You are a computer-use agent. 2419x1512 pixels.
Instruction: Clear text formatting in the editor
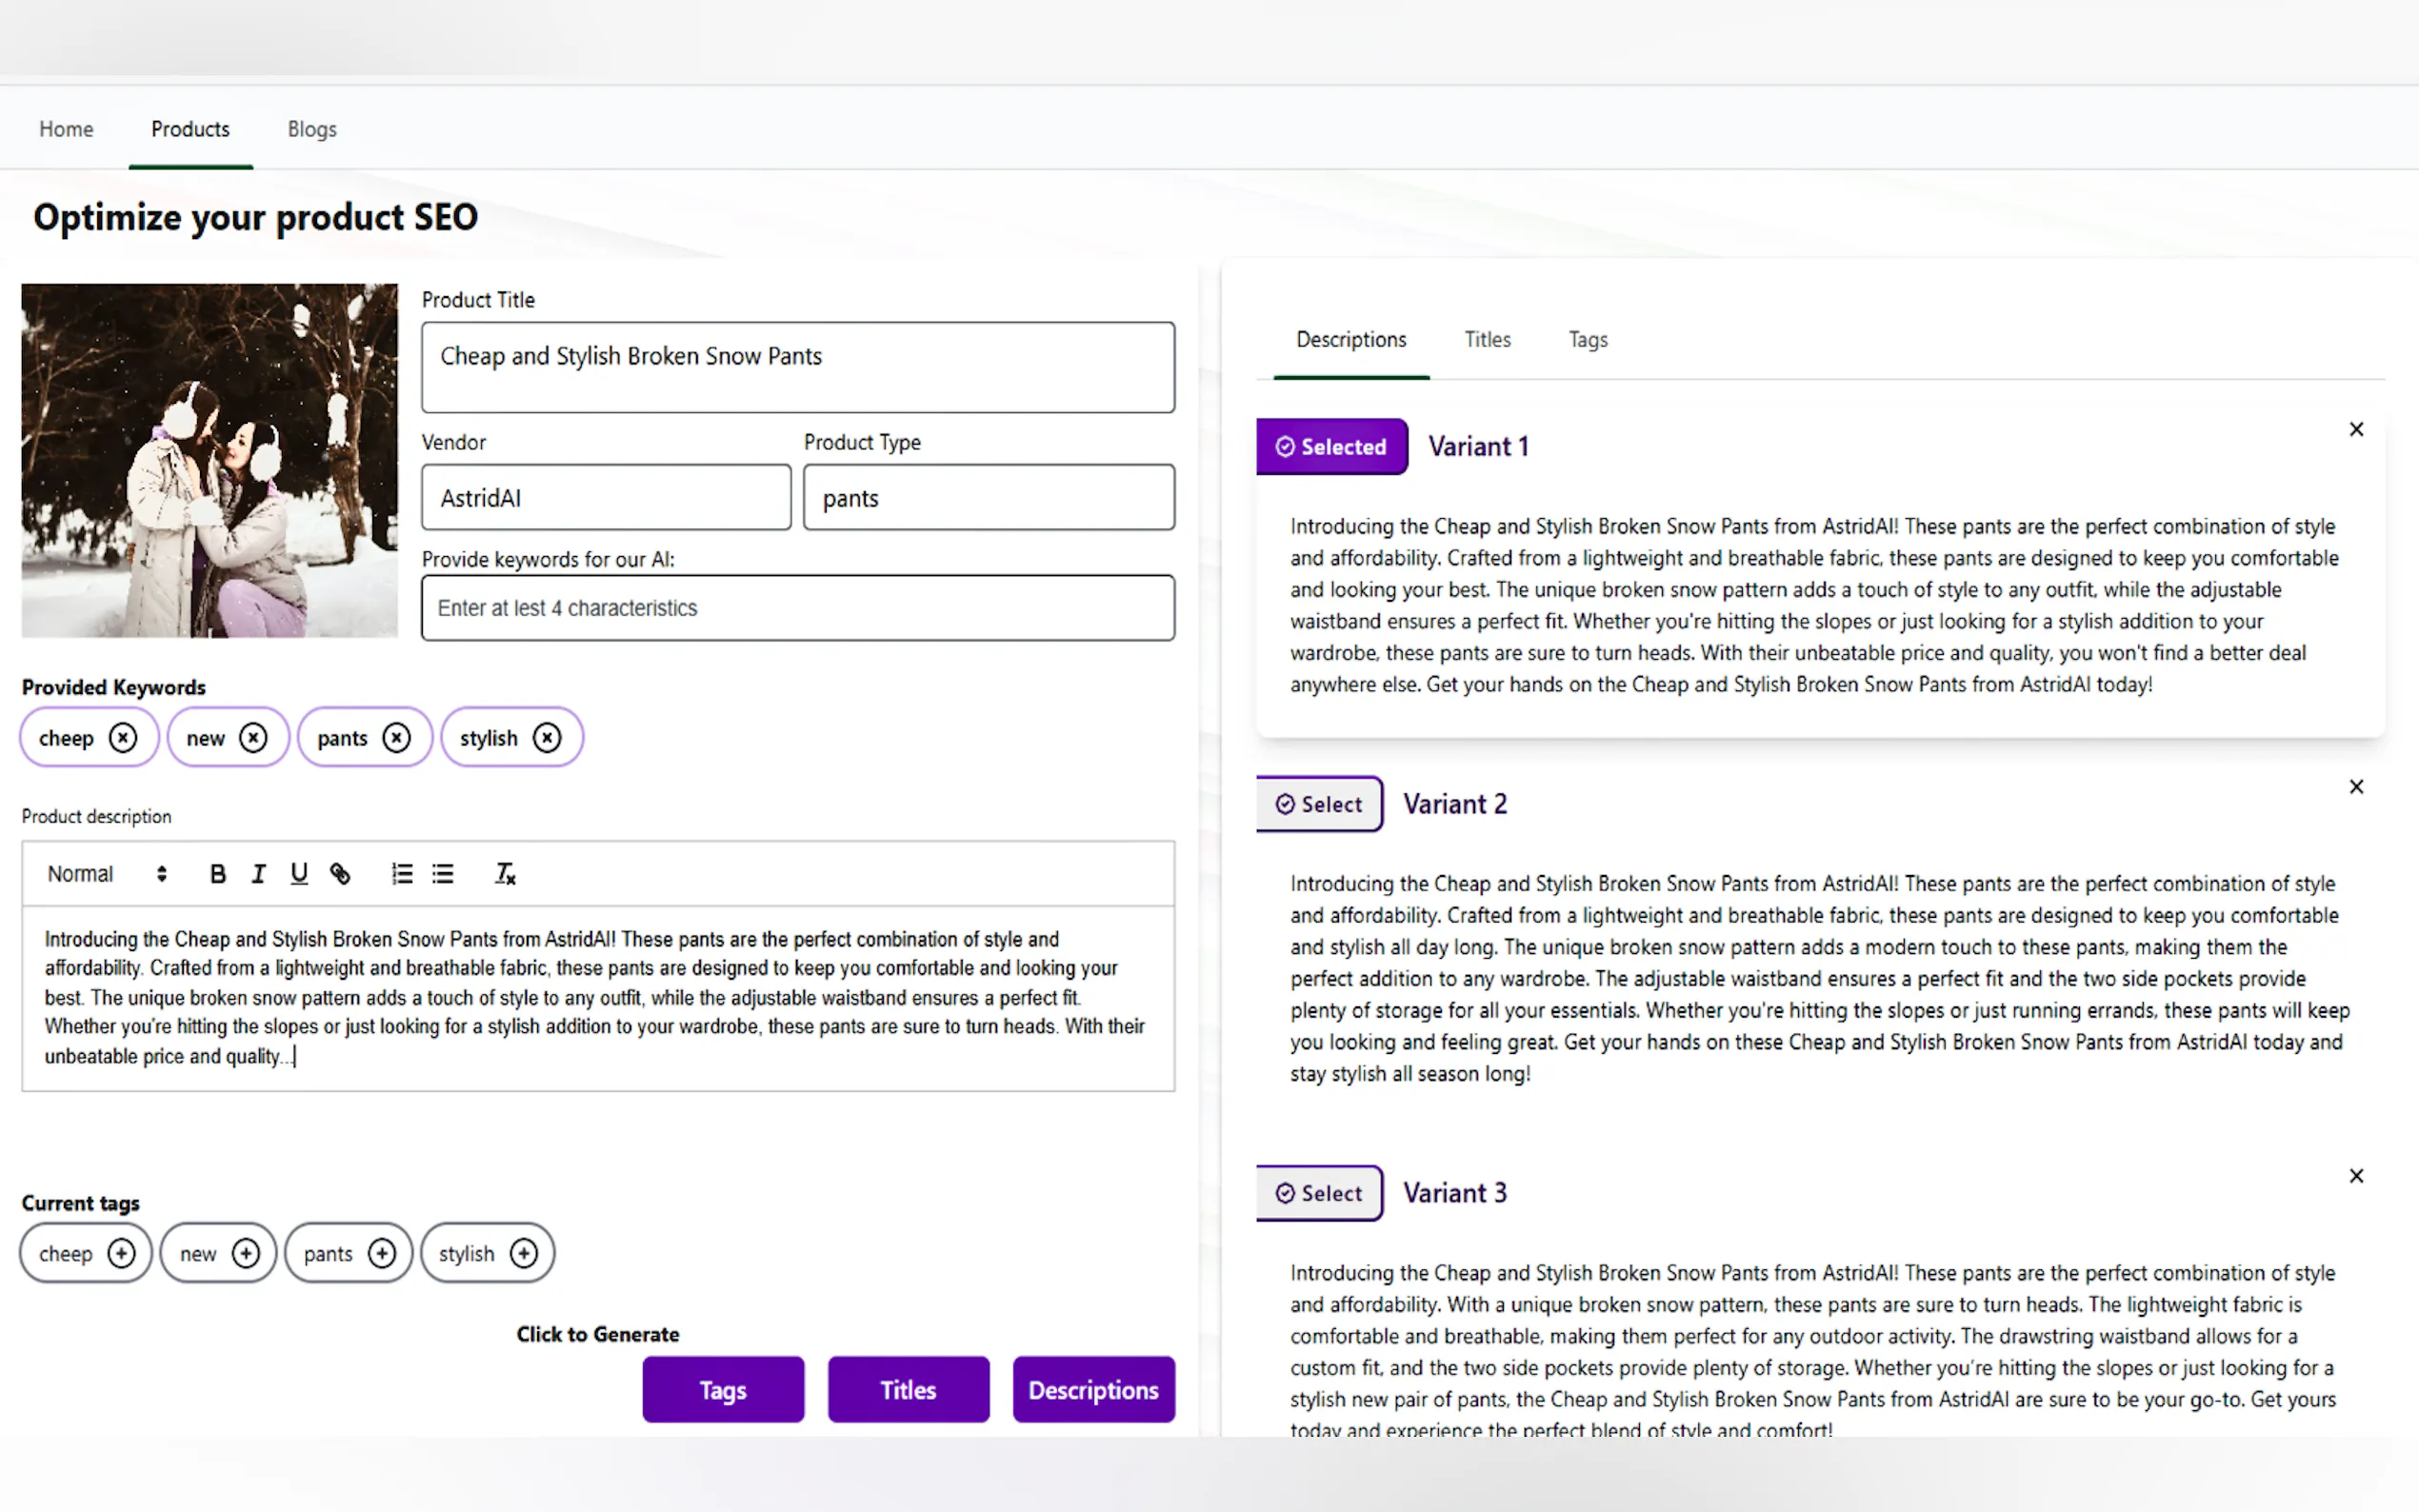tap(505, 874)
